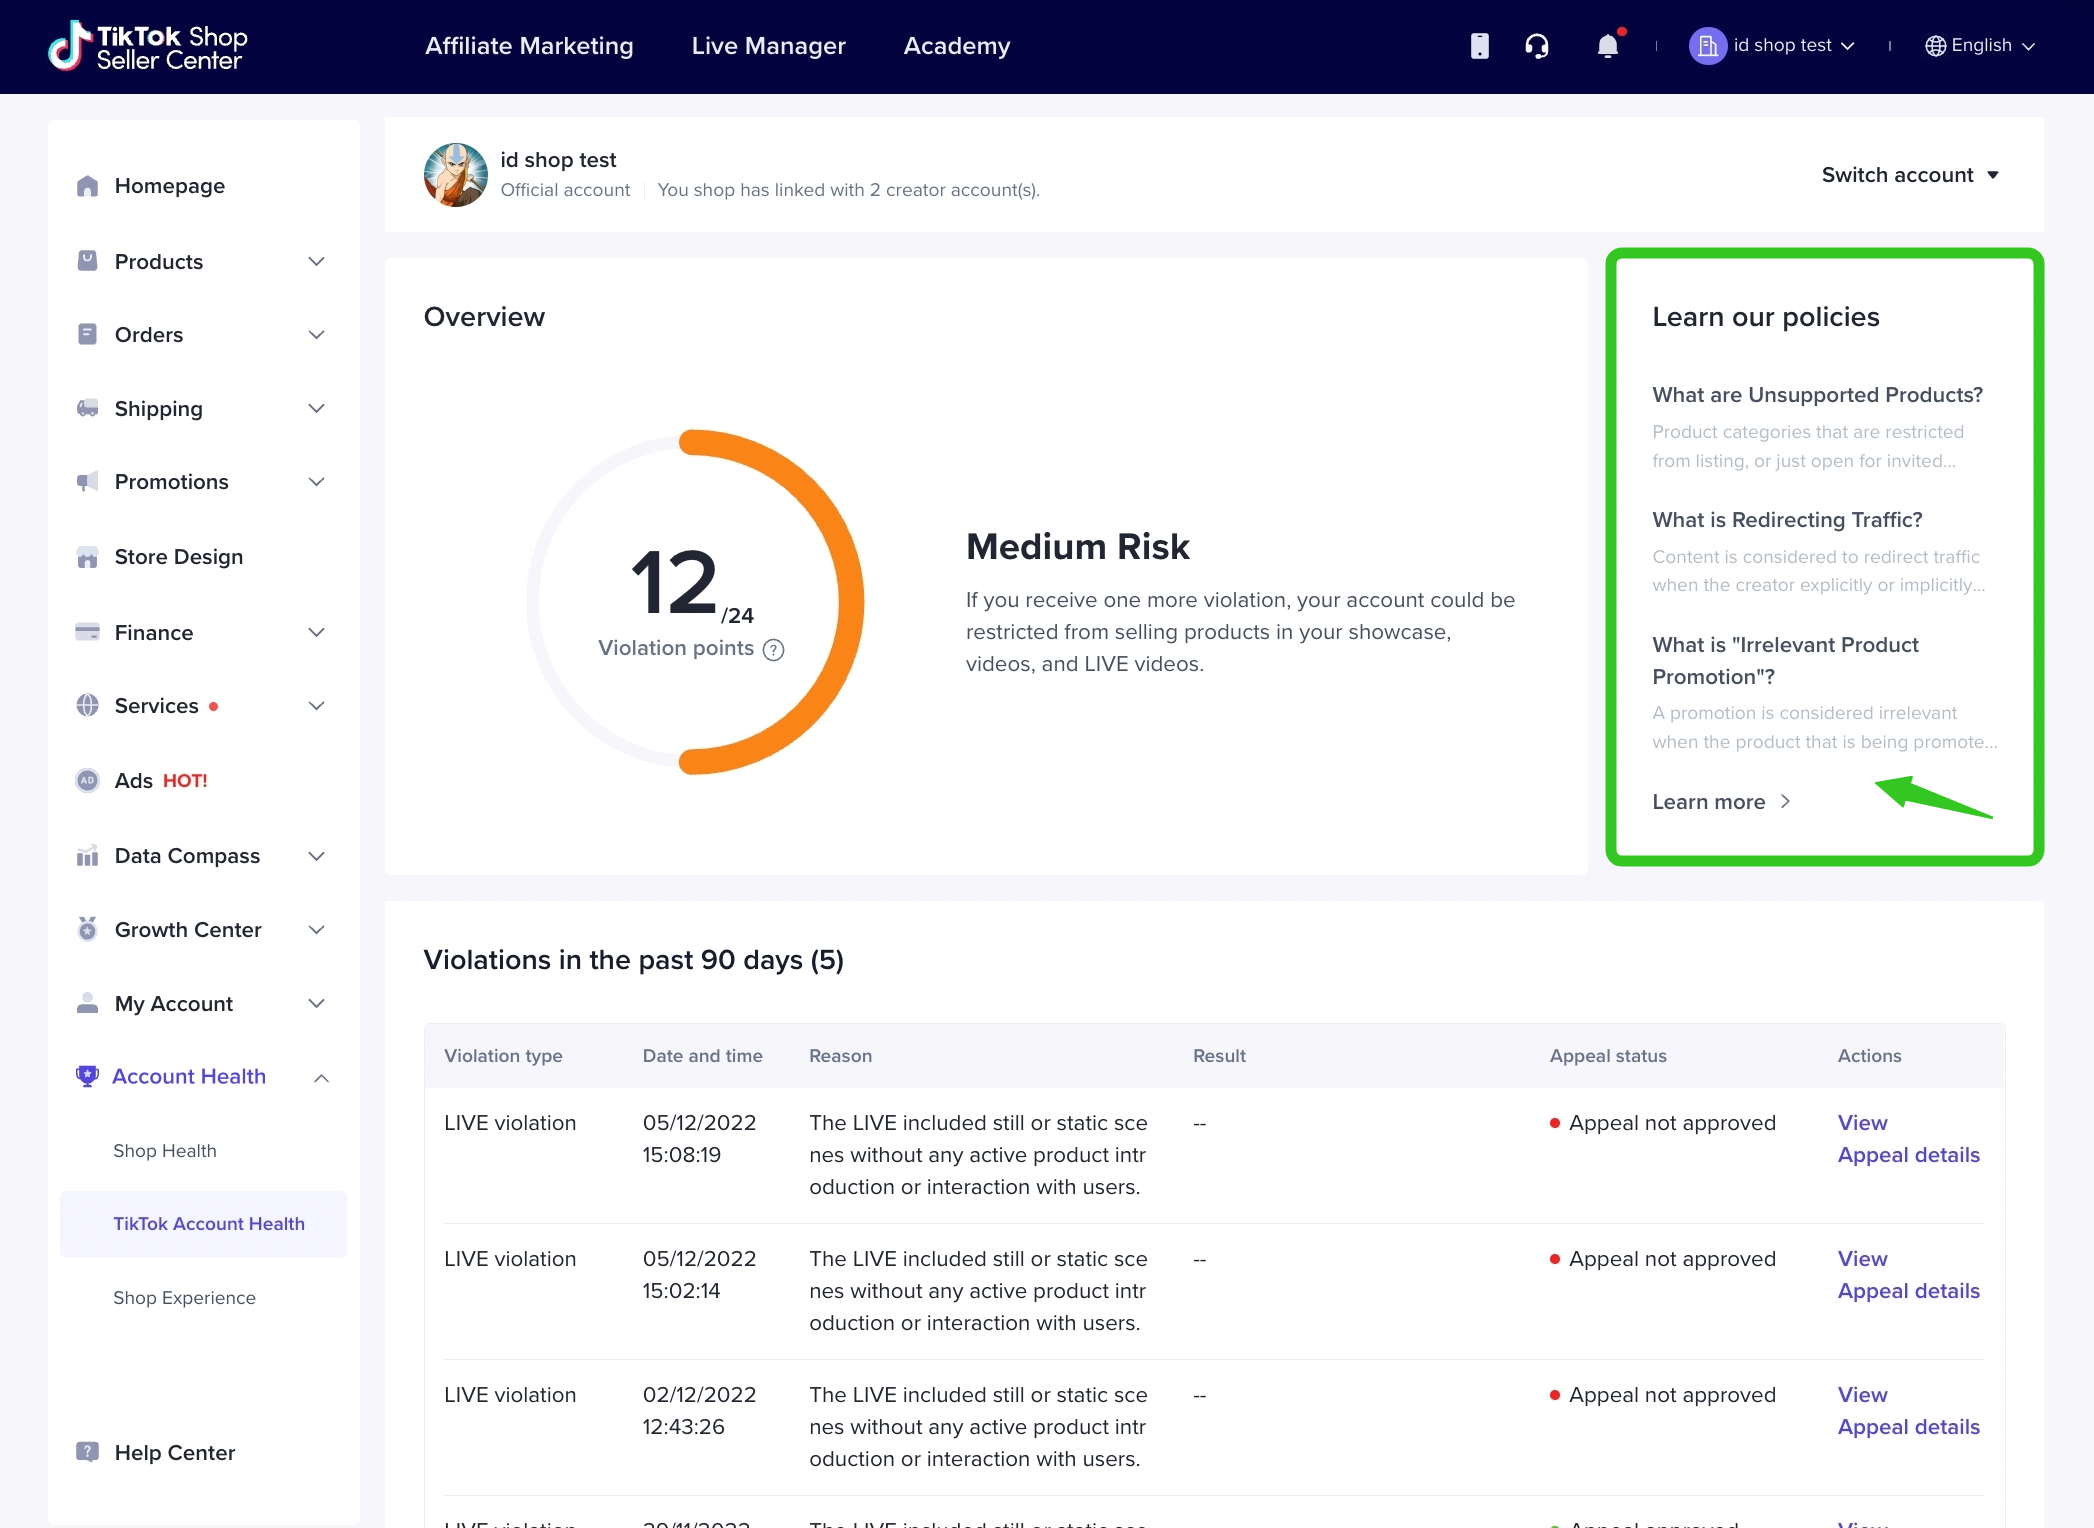Open Appeal details for 15:08:19 violation
2094x1528 pixels.
pyautogui.click(x=1908, y=1155)
